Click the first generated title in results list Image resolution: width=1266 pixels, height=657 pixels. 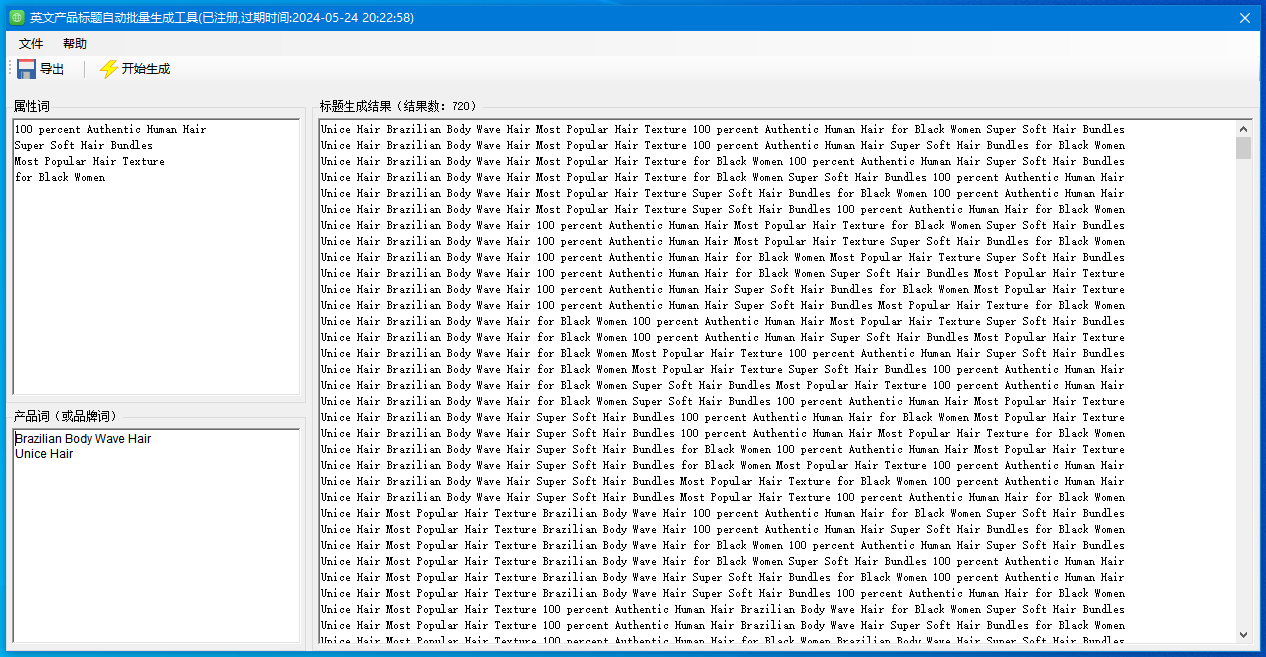click(x=722, y=129)
